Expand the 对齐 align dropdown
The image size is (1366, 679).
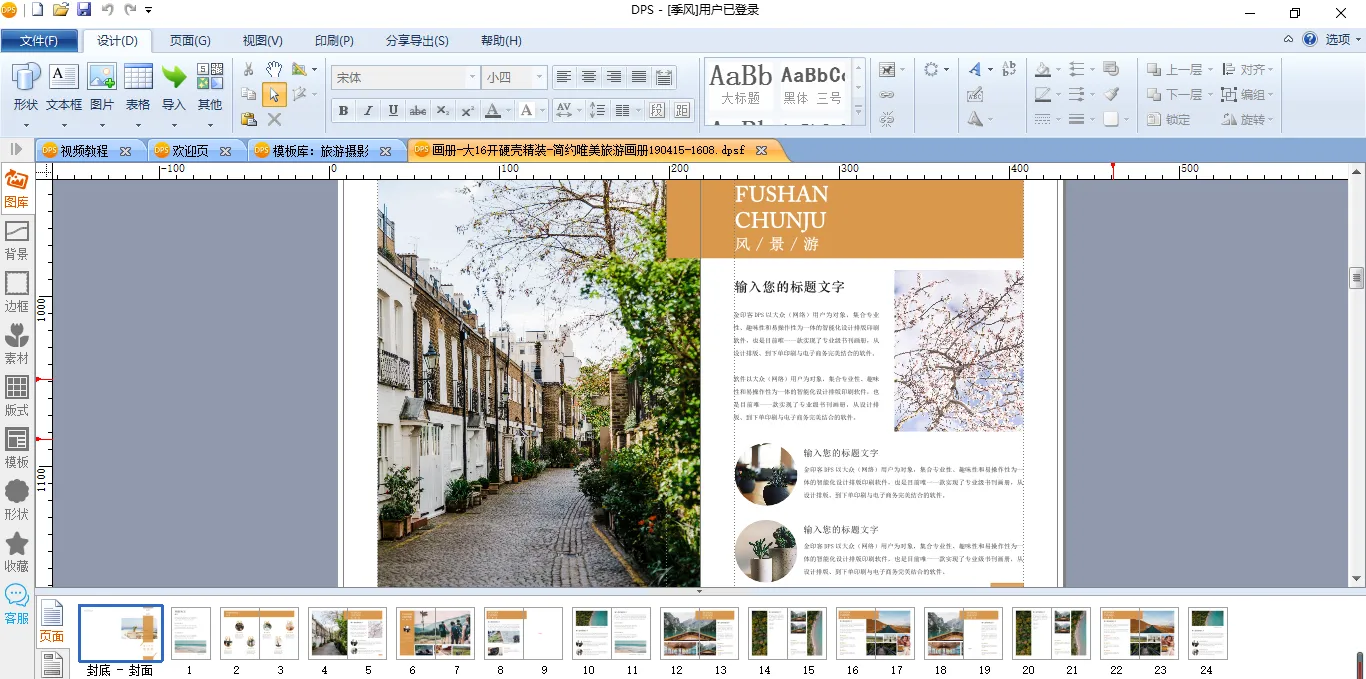tap(1250, 70)
